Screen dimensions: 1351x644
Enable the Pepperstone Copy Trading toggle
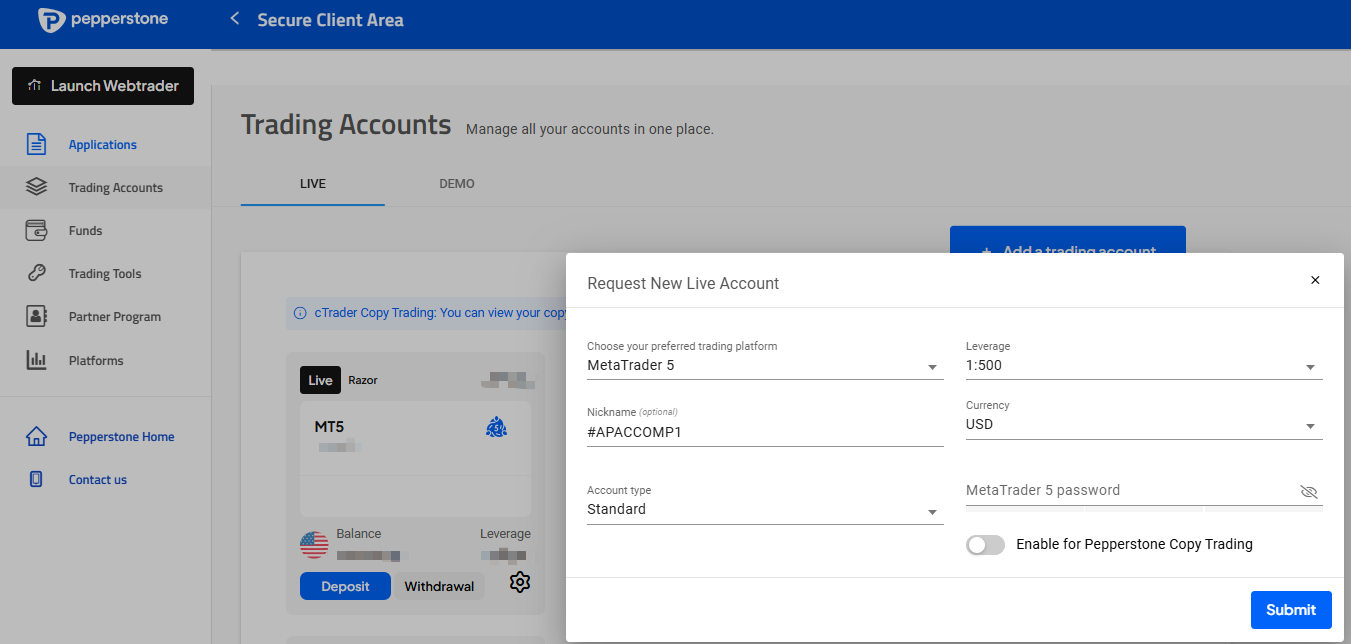click(985, 545)
